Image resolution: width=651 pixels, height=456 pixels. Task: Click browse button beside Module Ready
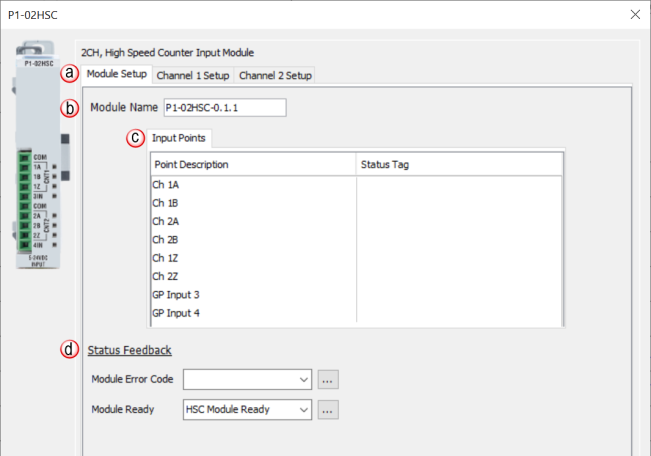tap(328, 409)
